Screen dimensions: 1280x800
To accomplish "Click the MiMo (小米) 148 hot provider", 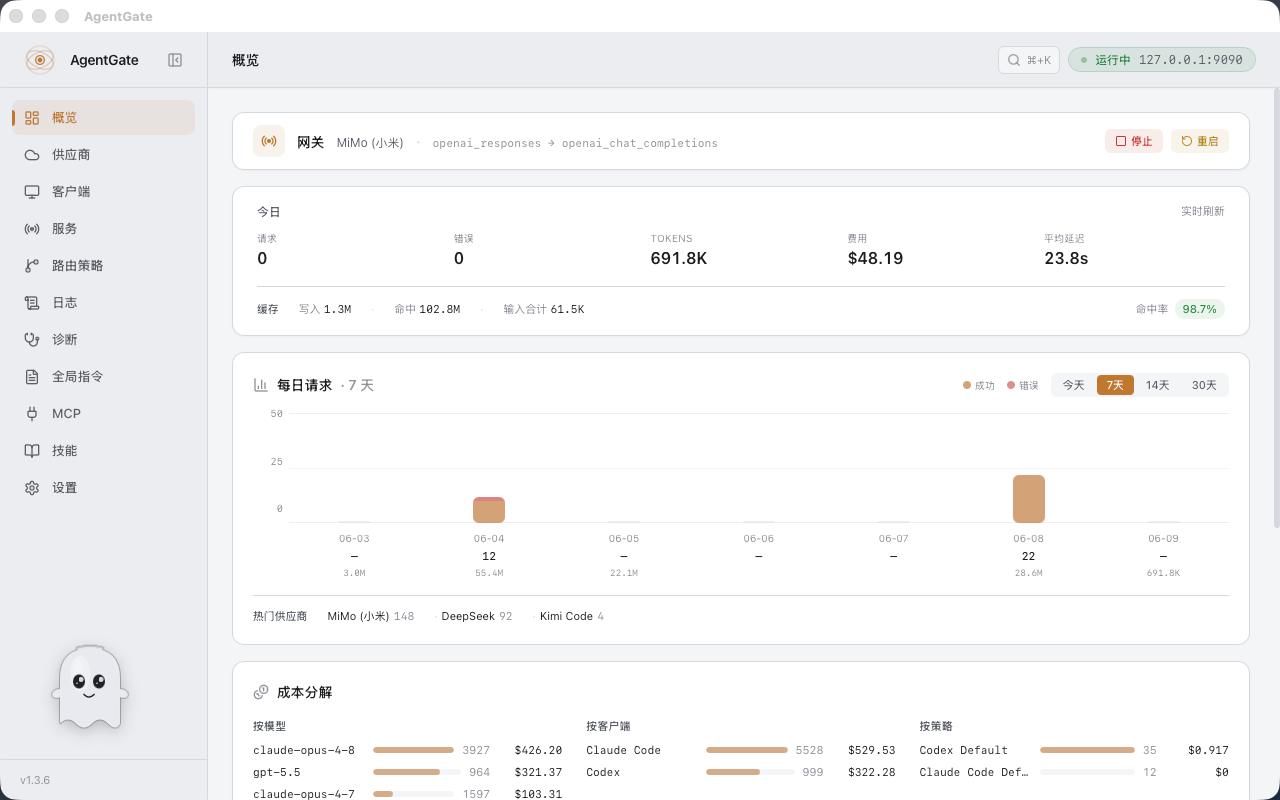I will click(x=371, y=616).
